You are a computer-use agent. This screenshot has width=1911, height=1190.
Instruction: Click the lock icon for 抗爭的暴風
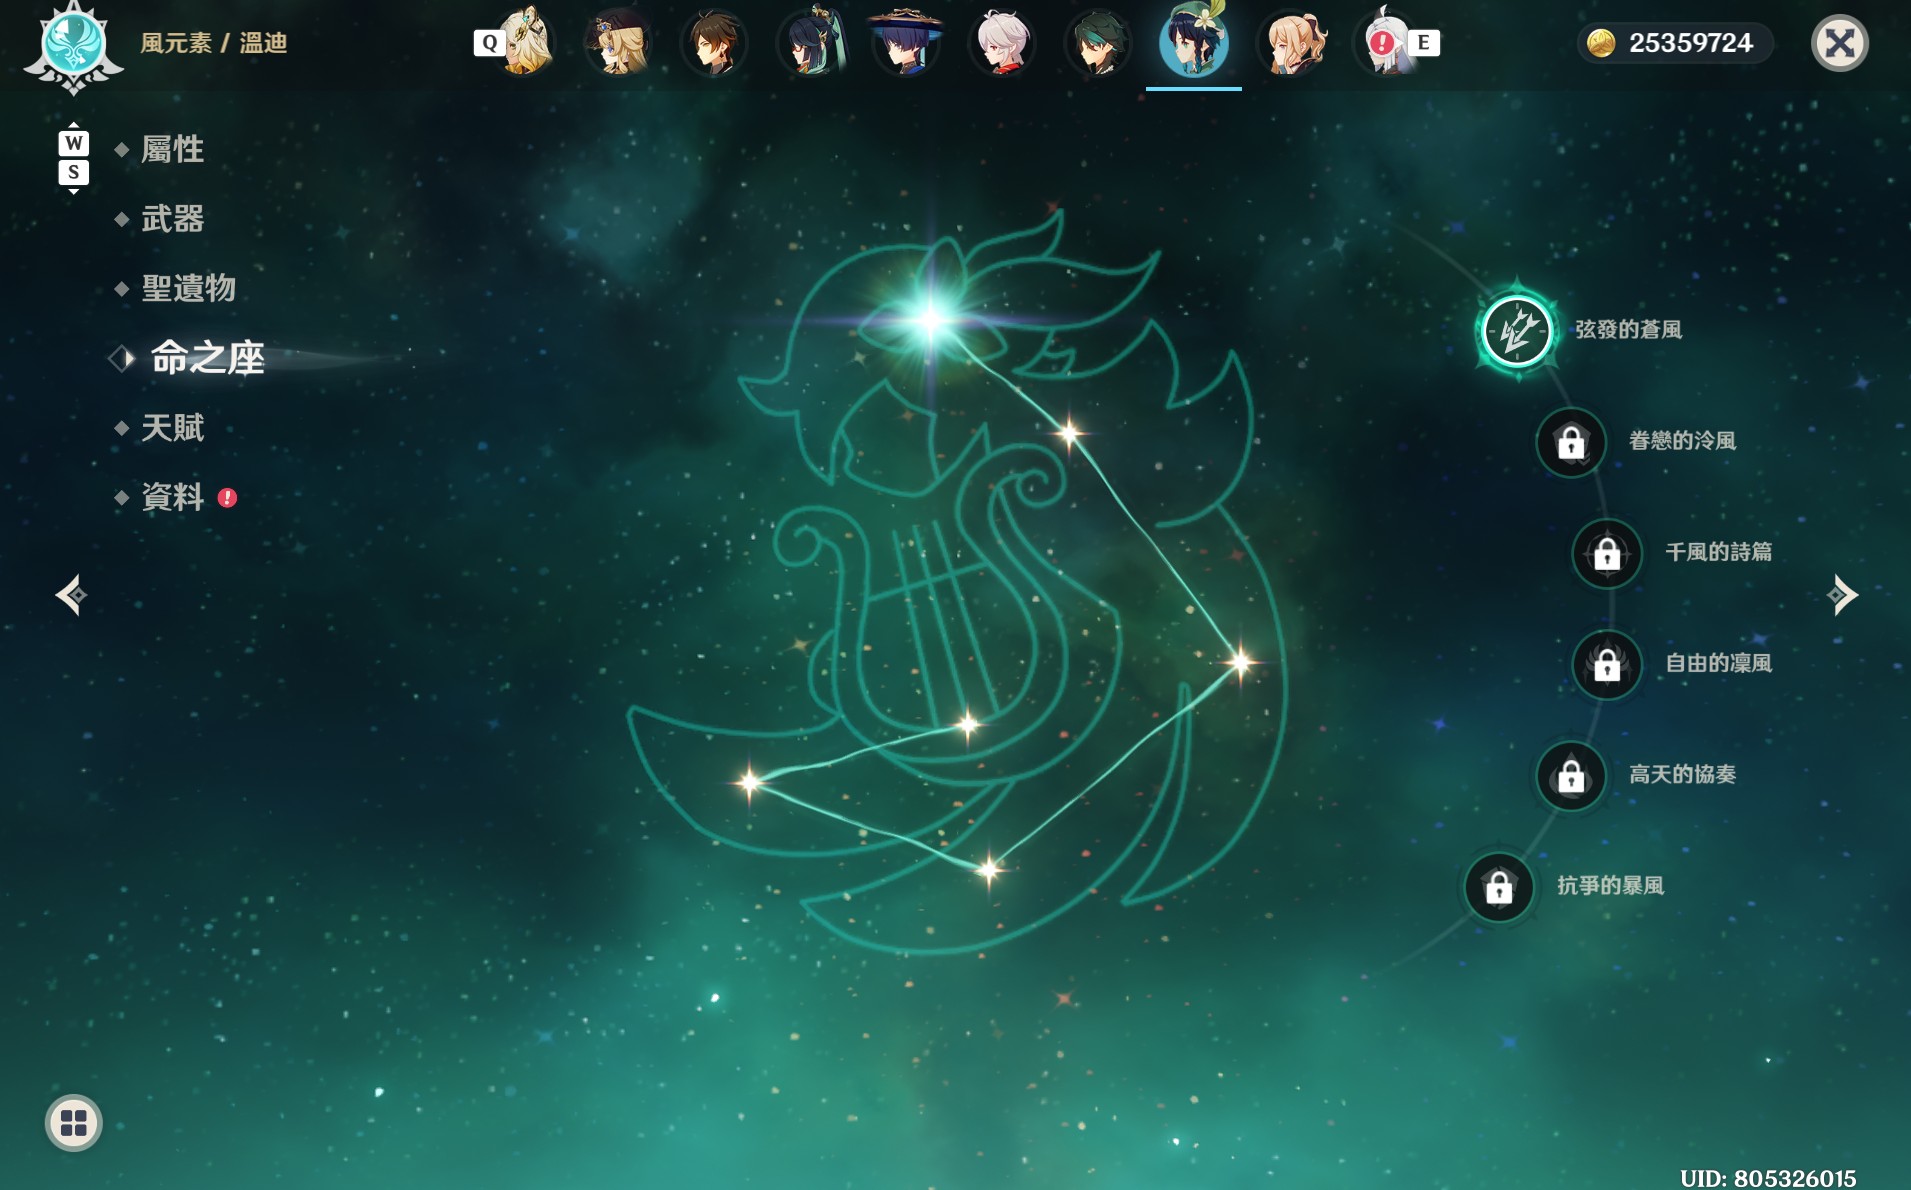(x=1498, y=886)
